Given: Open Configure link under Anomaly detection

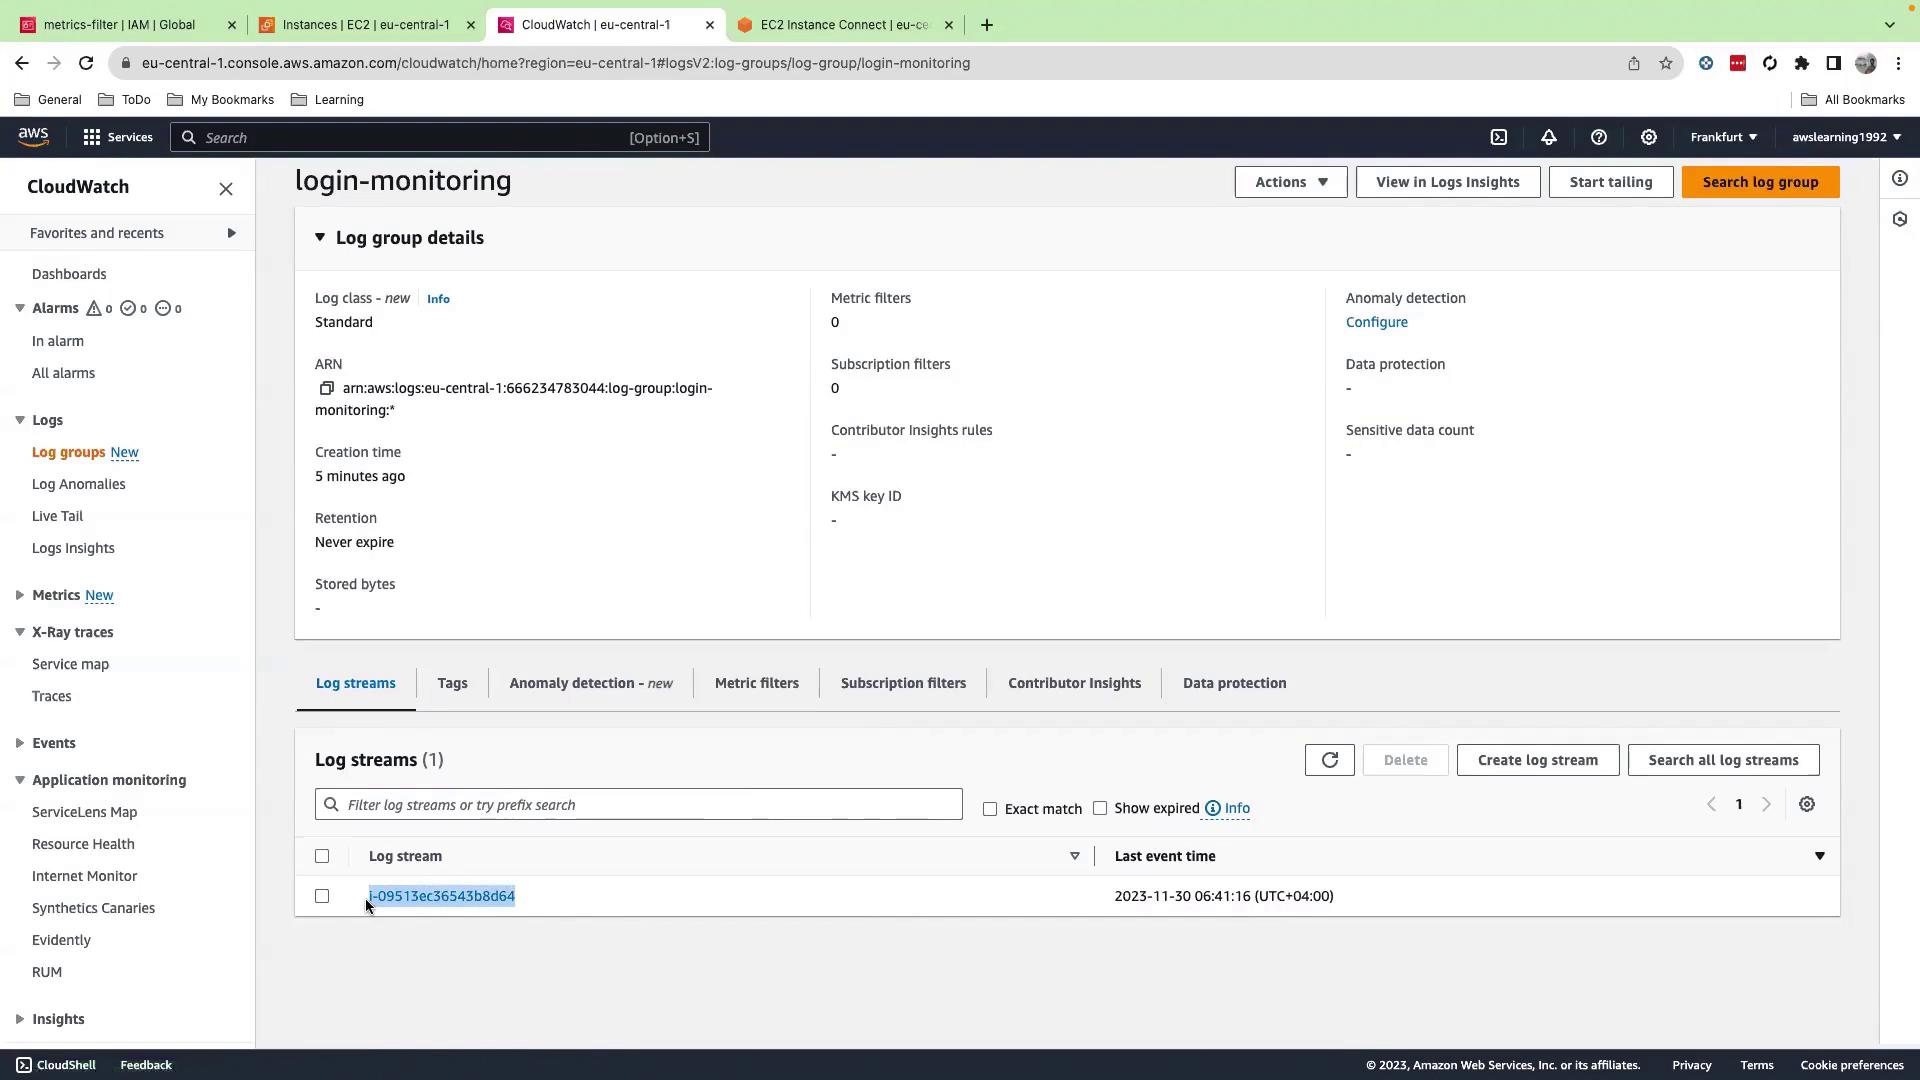Looking at the screenshot, I should pyautogui.click(x=1376, y=322).
